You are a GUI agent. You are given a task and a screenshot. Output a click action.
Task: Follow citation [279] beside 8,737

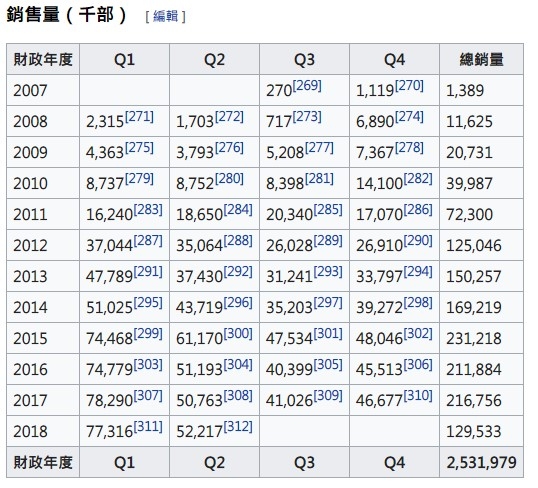(x=139, y=178)
